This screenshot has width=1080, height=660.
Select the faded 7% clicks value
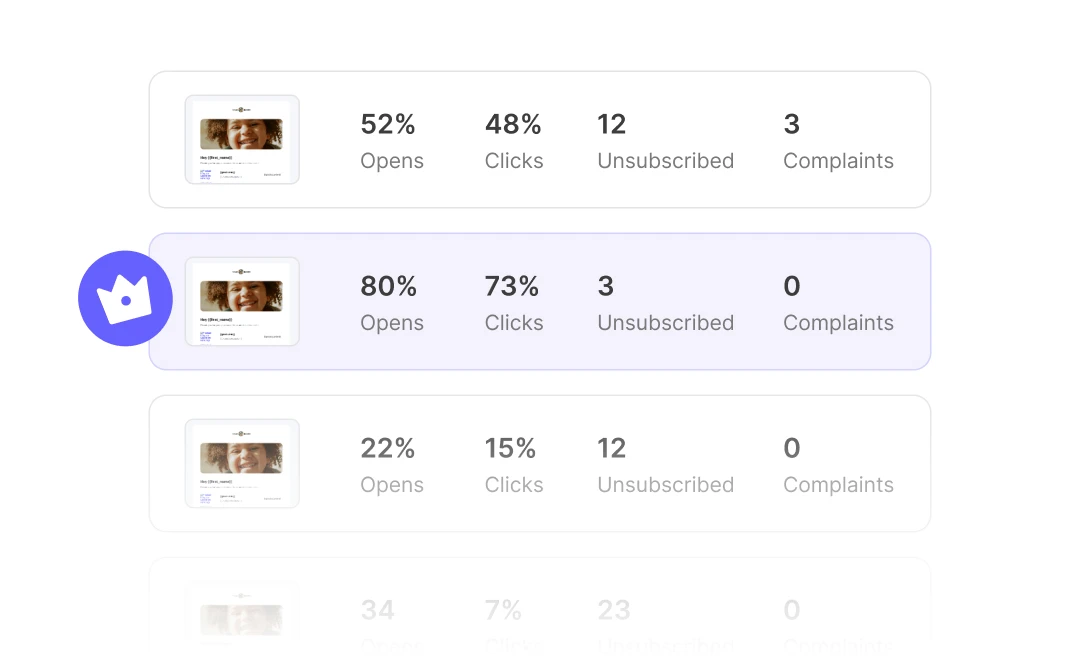(x=503, y=610)
